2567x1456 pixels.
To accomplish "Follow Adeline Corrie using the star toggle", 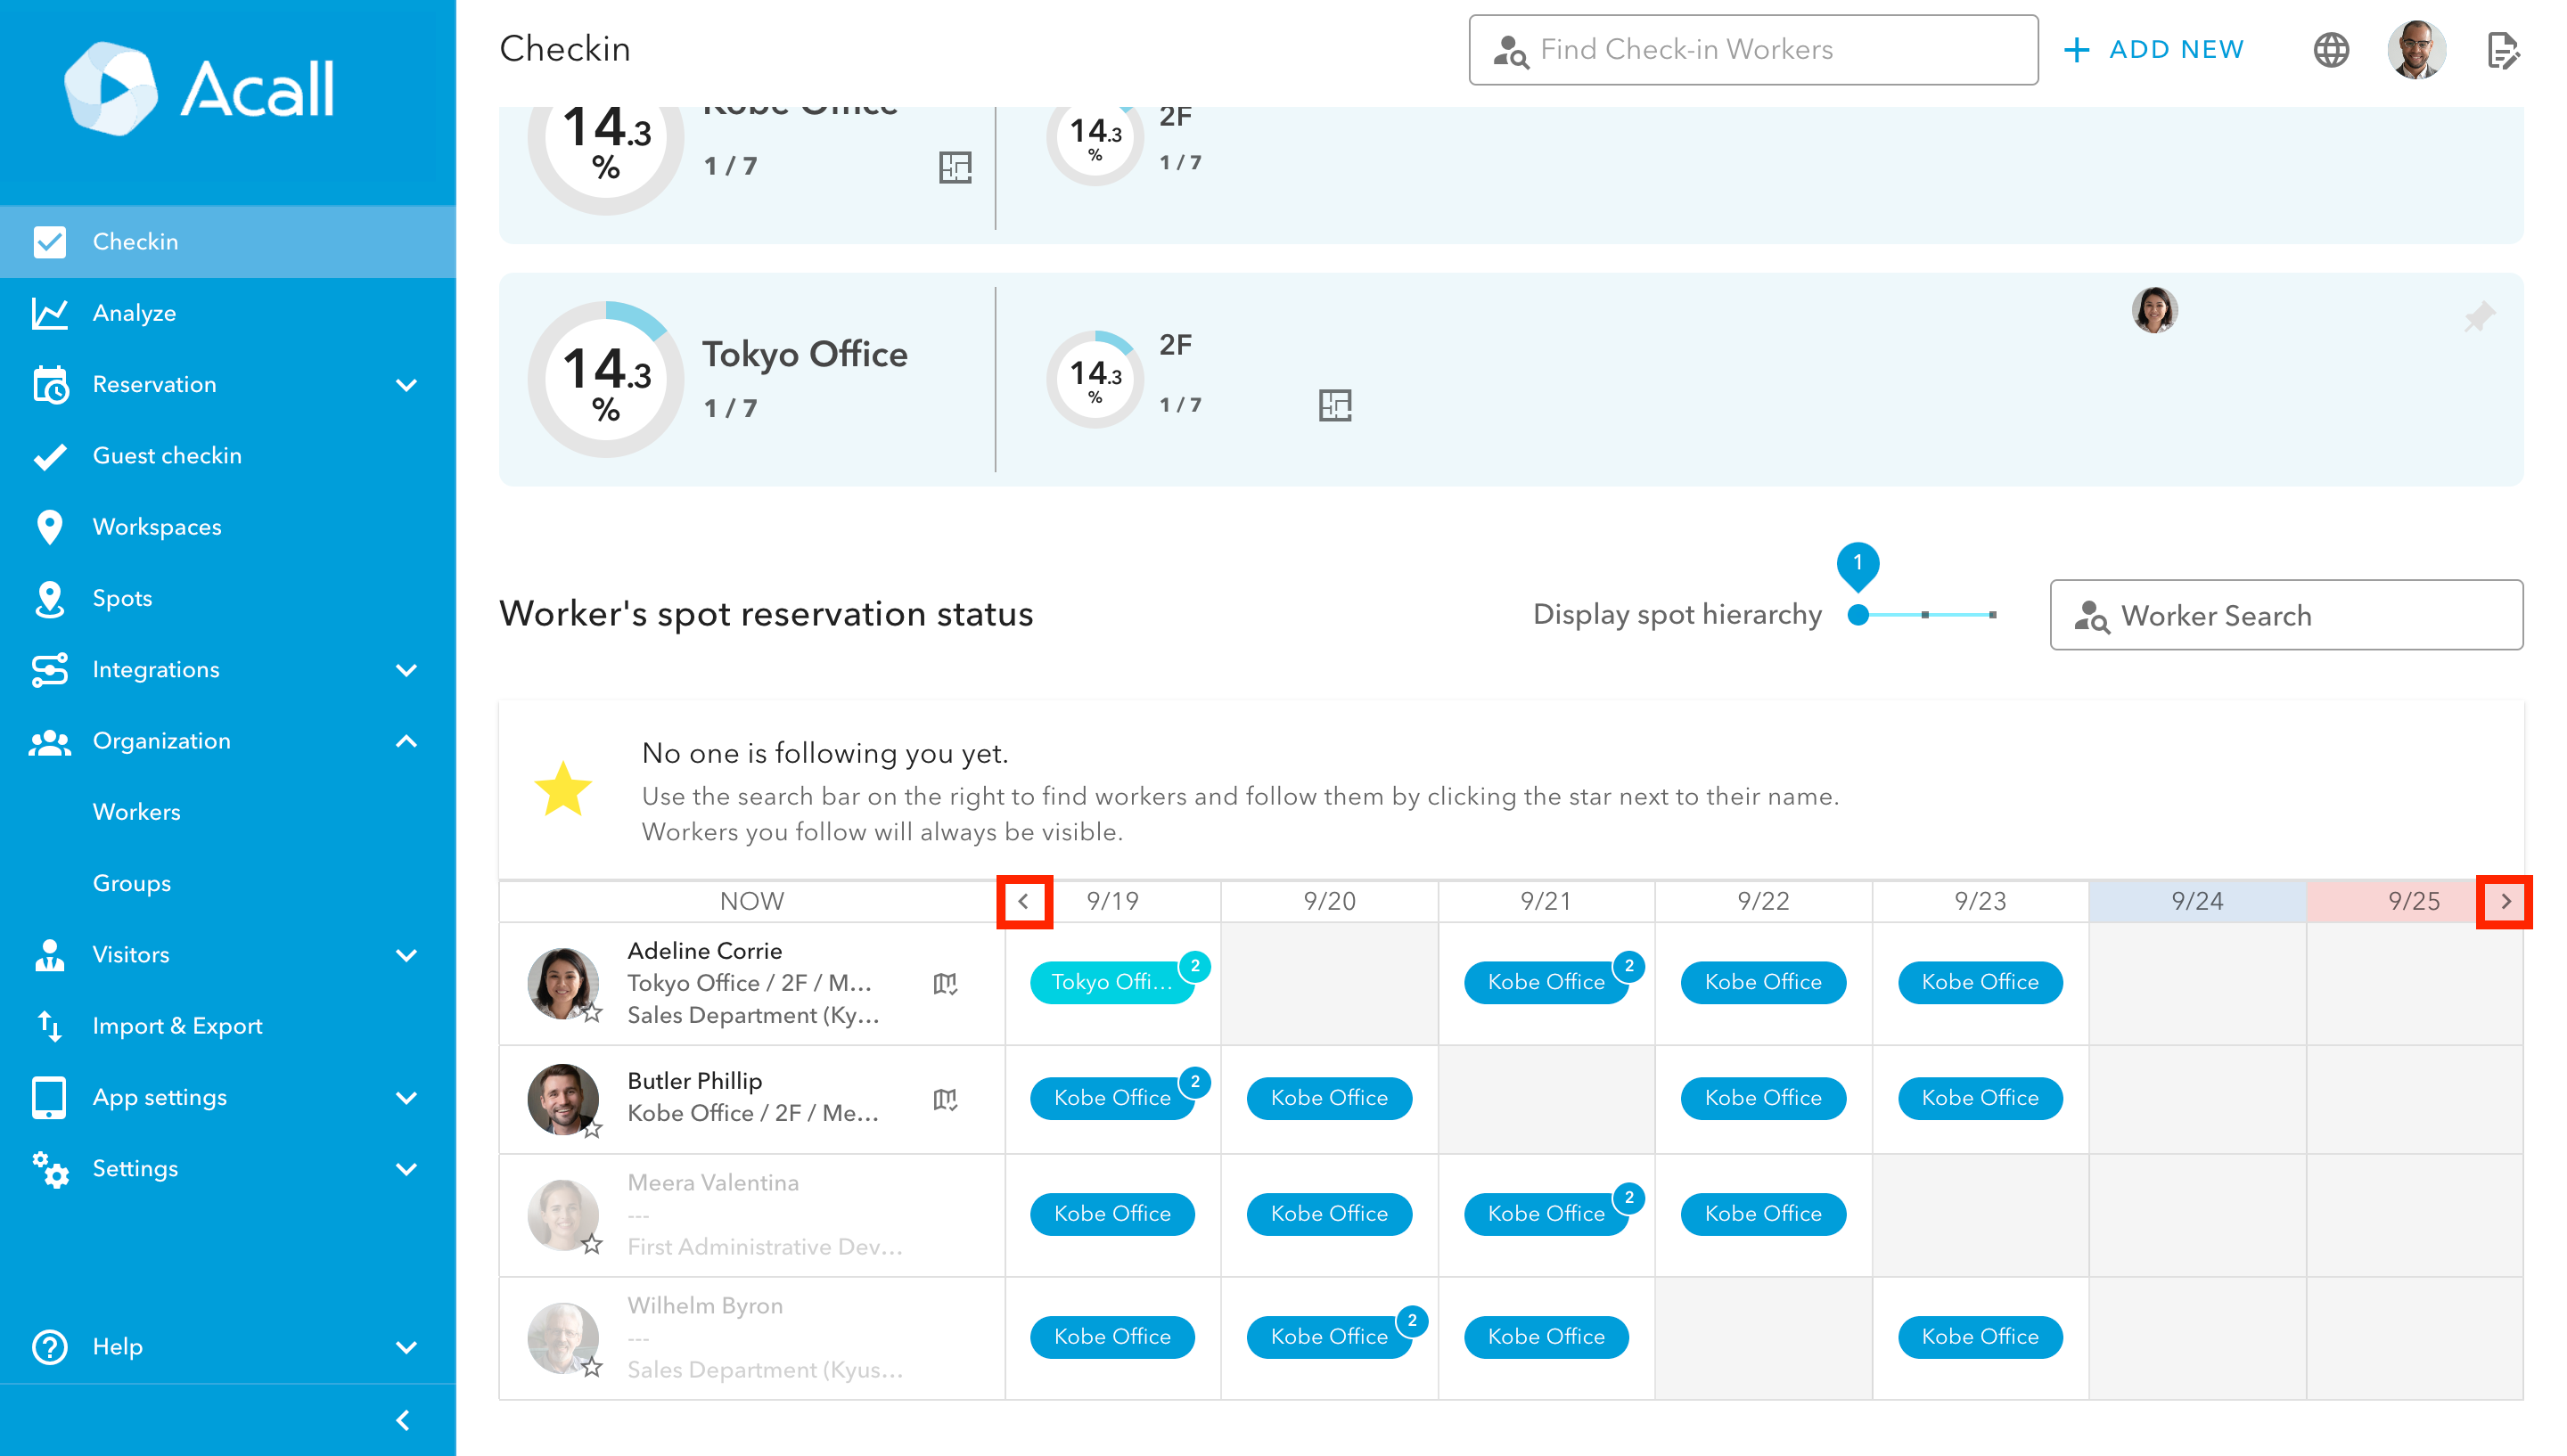I will (593, 1013).
